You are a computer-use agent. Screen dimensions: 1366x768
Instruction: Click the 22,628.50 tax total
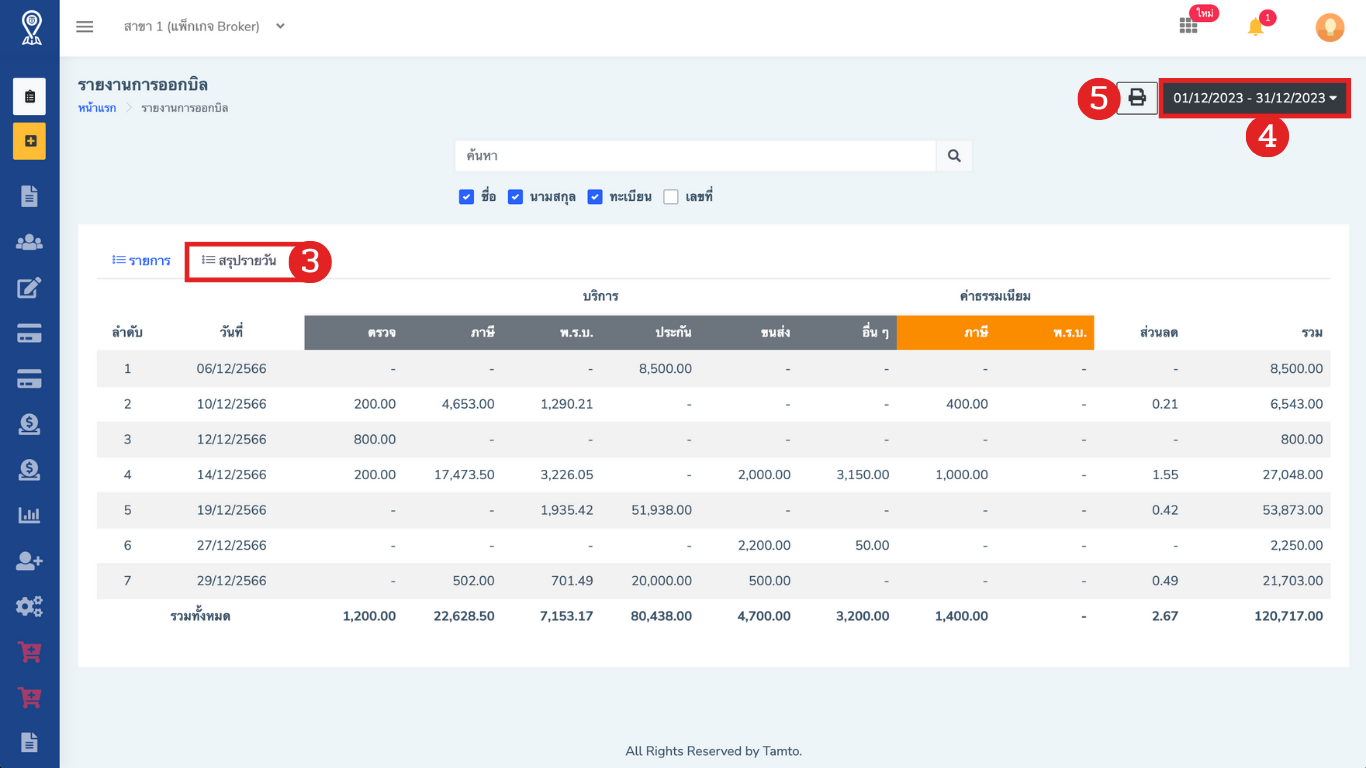click(464, 616)
